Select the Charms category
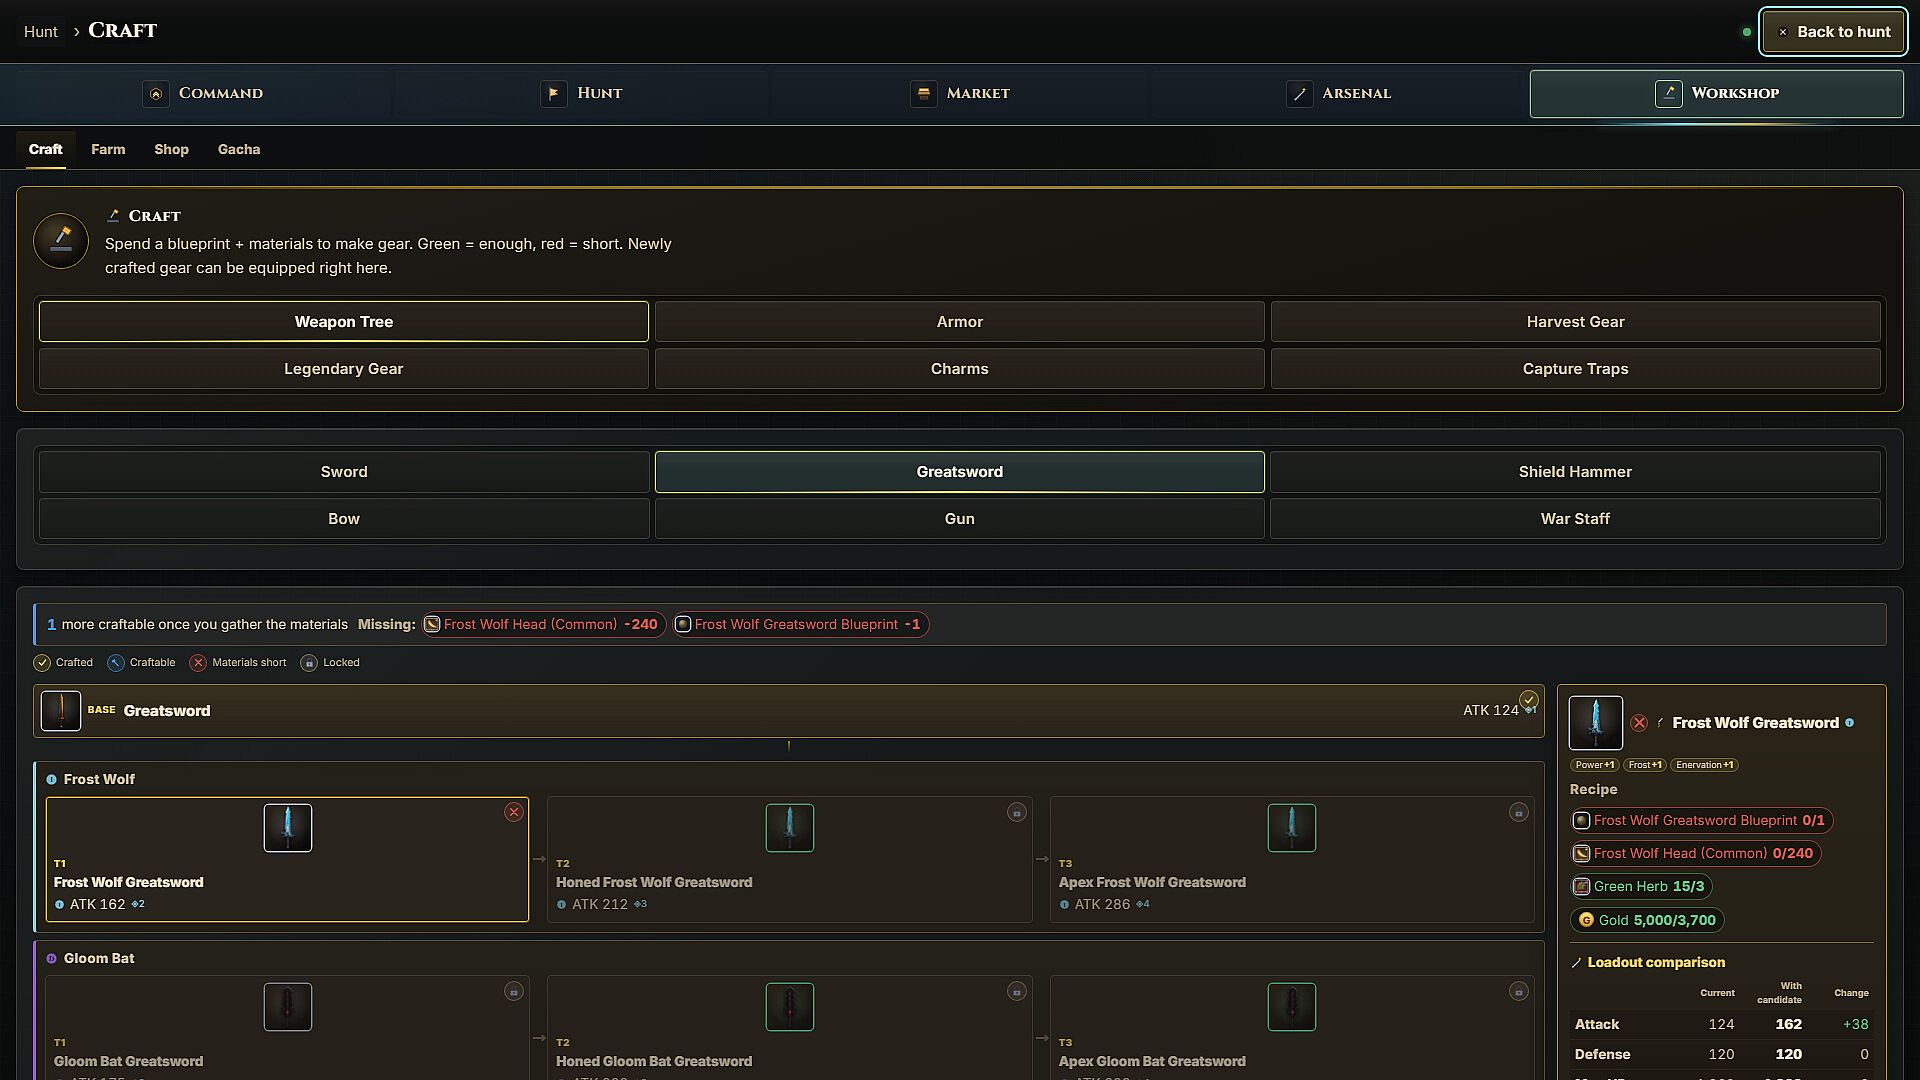Image resolution: width=1920 pixels, height=1080 pixels. tap(960, 369)
